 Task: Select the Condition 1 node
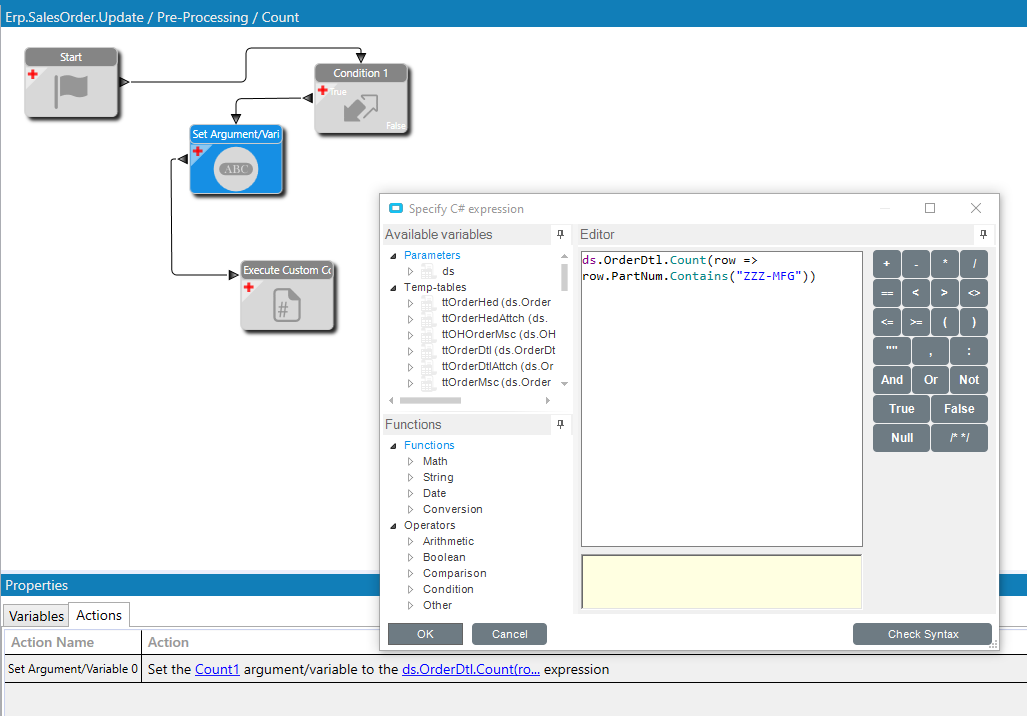[x=362, y=100]
